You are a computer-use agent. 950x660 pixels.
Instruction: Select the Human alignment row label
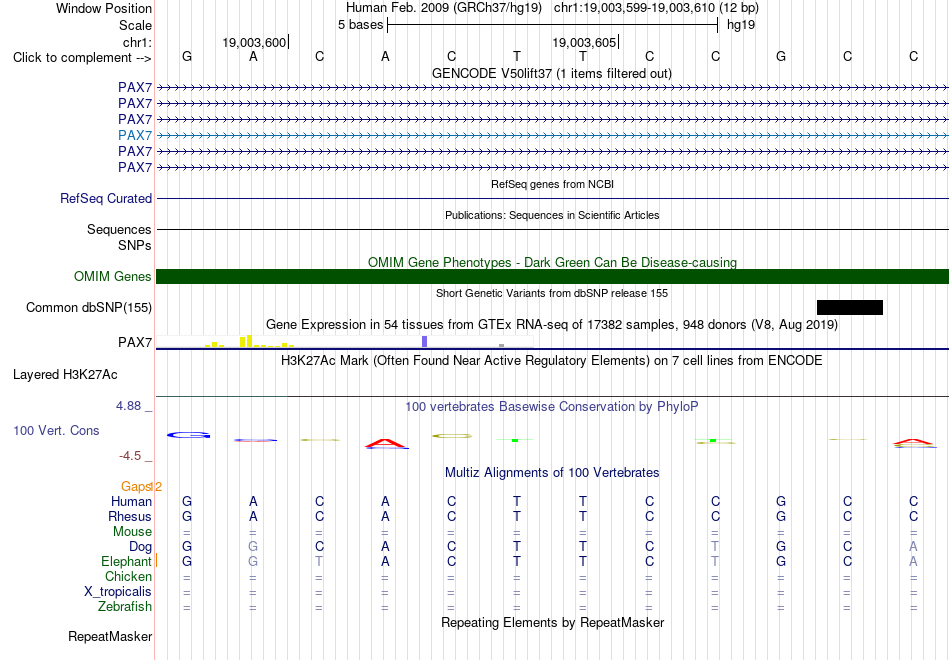[131, 501]
